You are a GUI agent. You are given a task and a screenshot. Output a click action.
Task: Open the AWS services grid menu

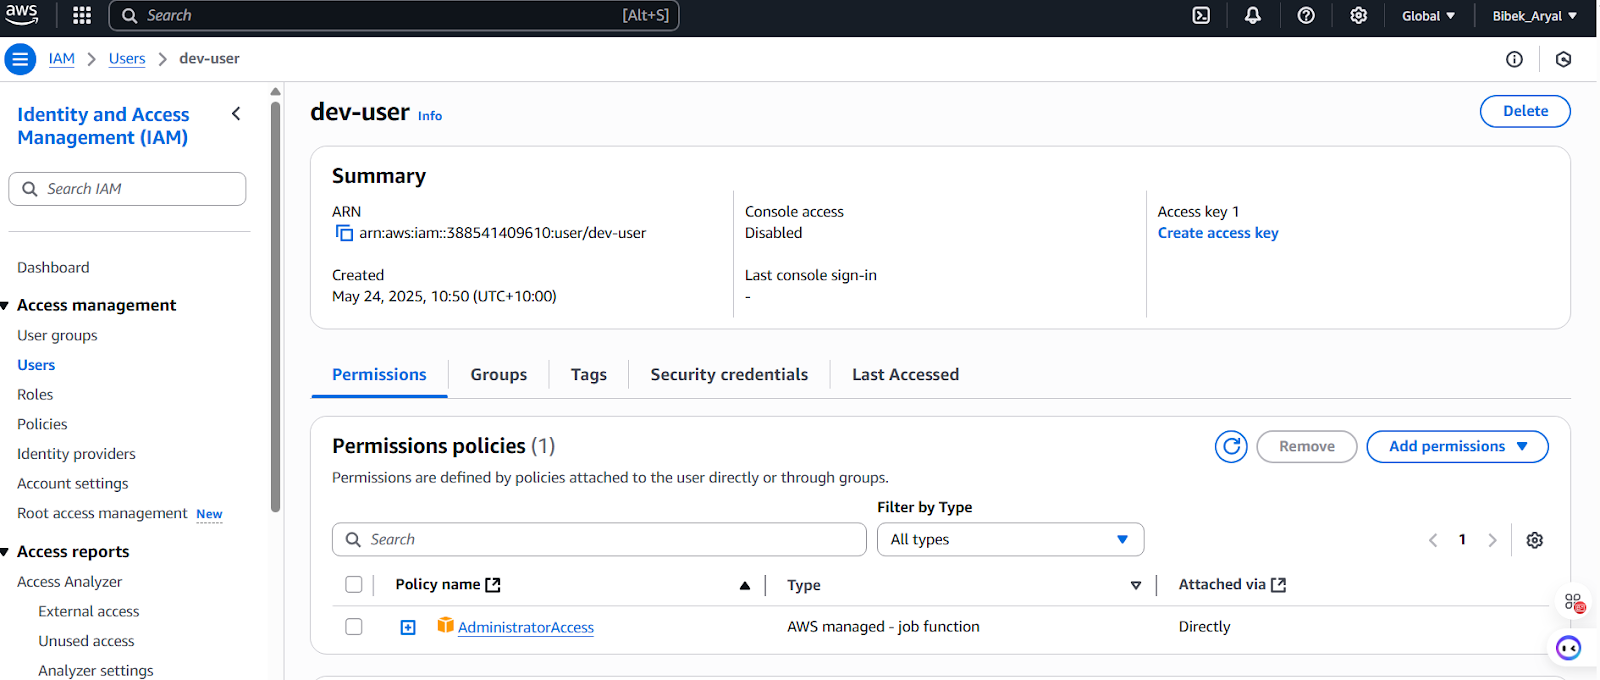click(x=82, y=16)
